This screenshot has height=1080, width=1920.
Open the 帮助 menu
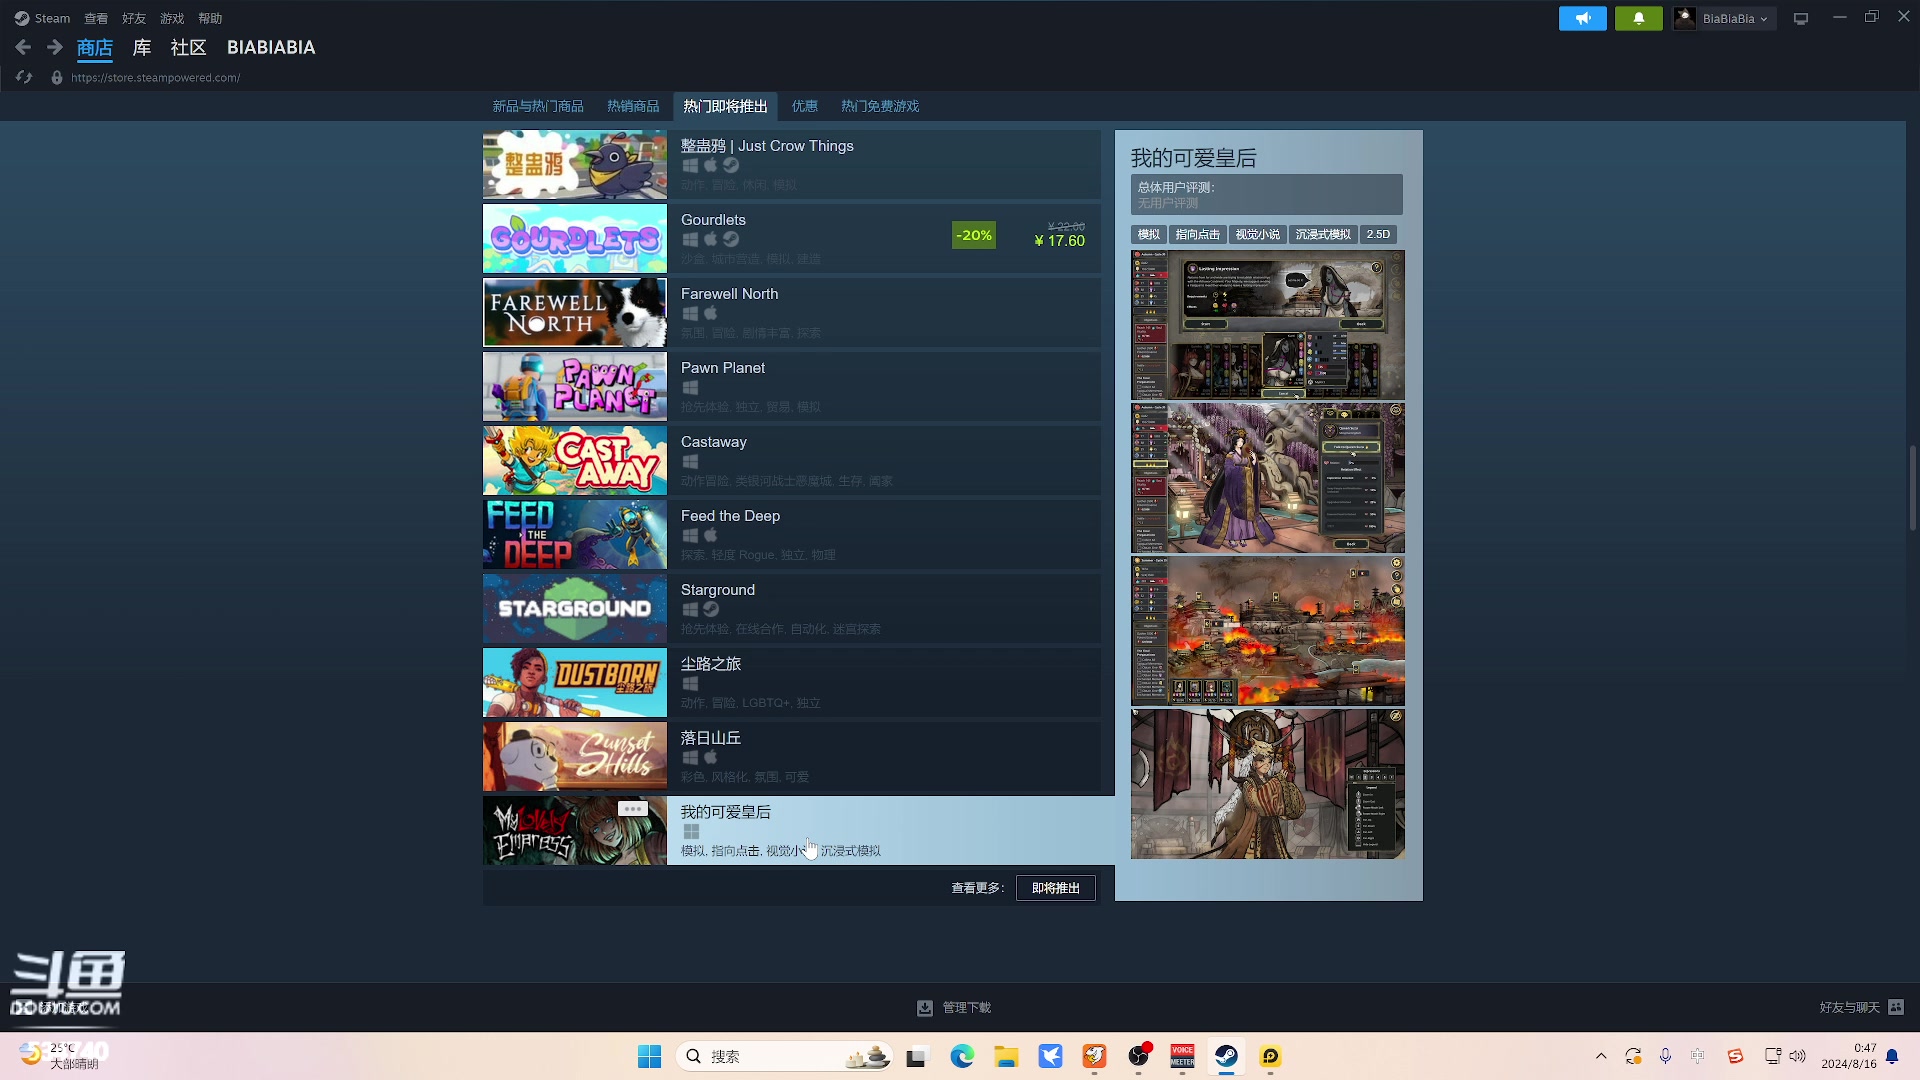click(x=210, y=18)
